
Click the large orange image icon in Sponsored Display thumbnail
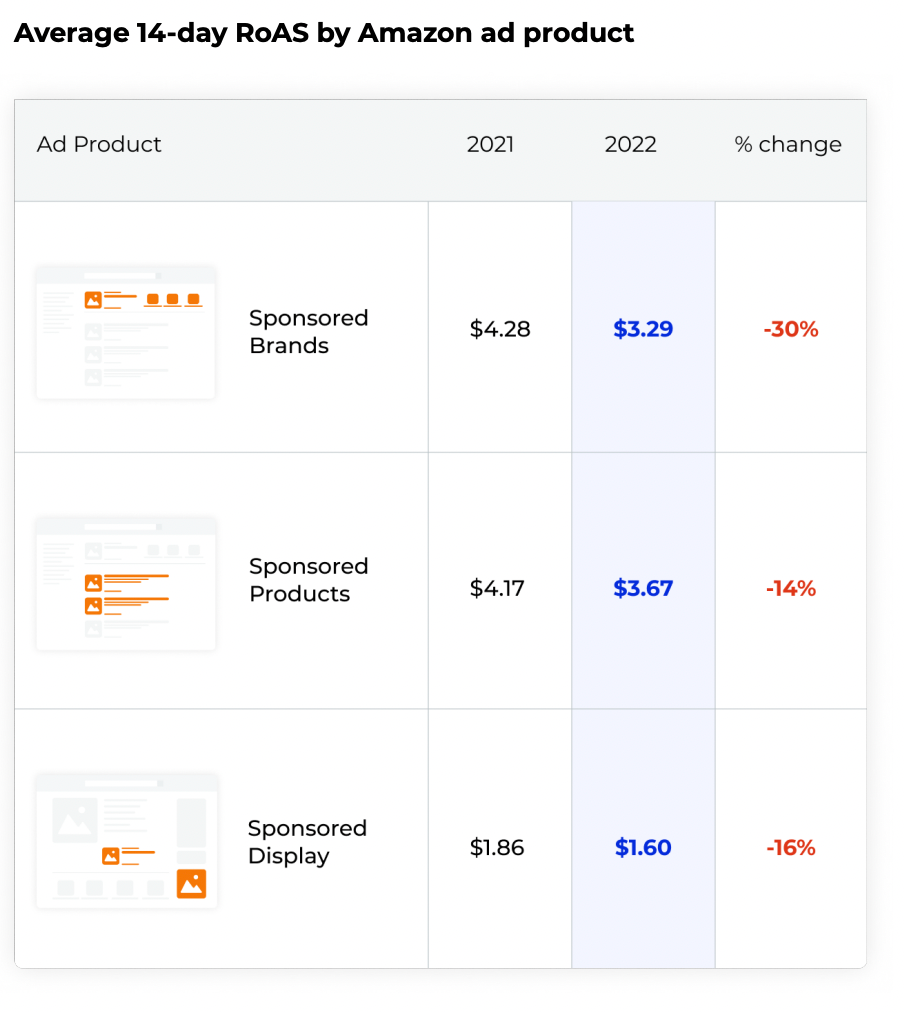tap(192, 884)
